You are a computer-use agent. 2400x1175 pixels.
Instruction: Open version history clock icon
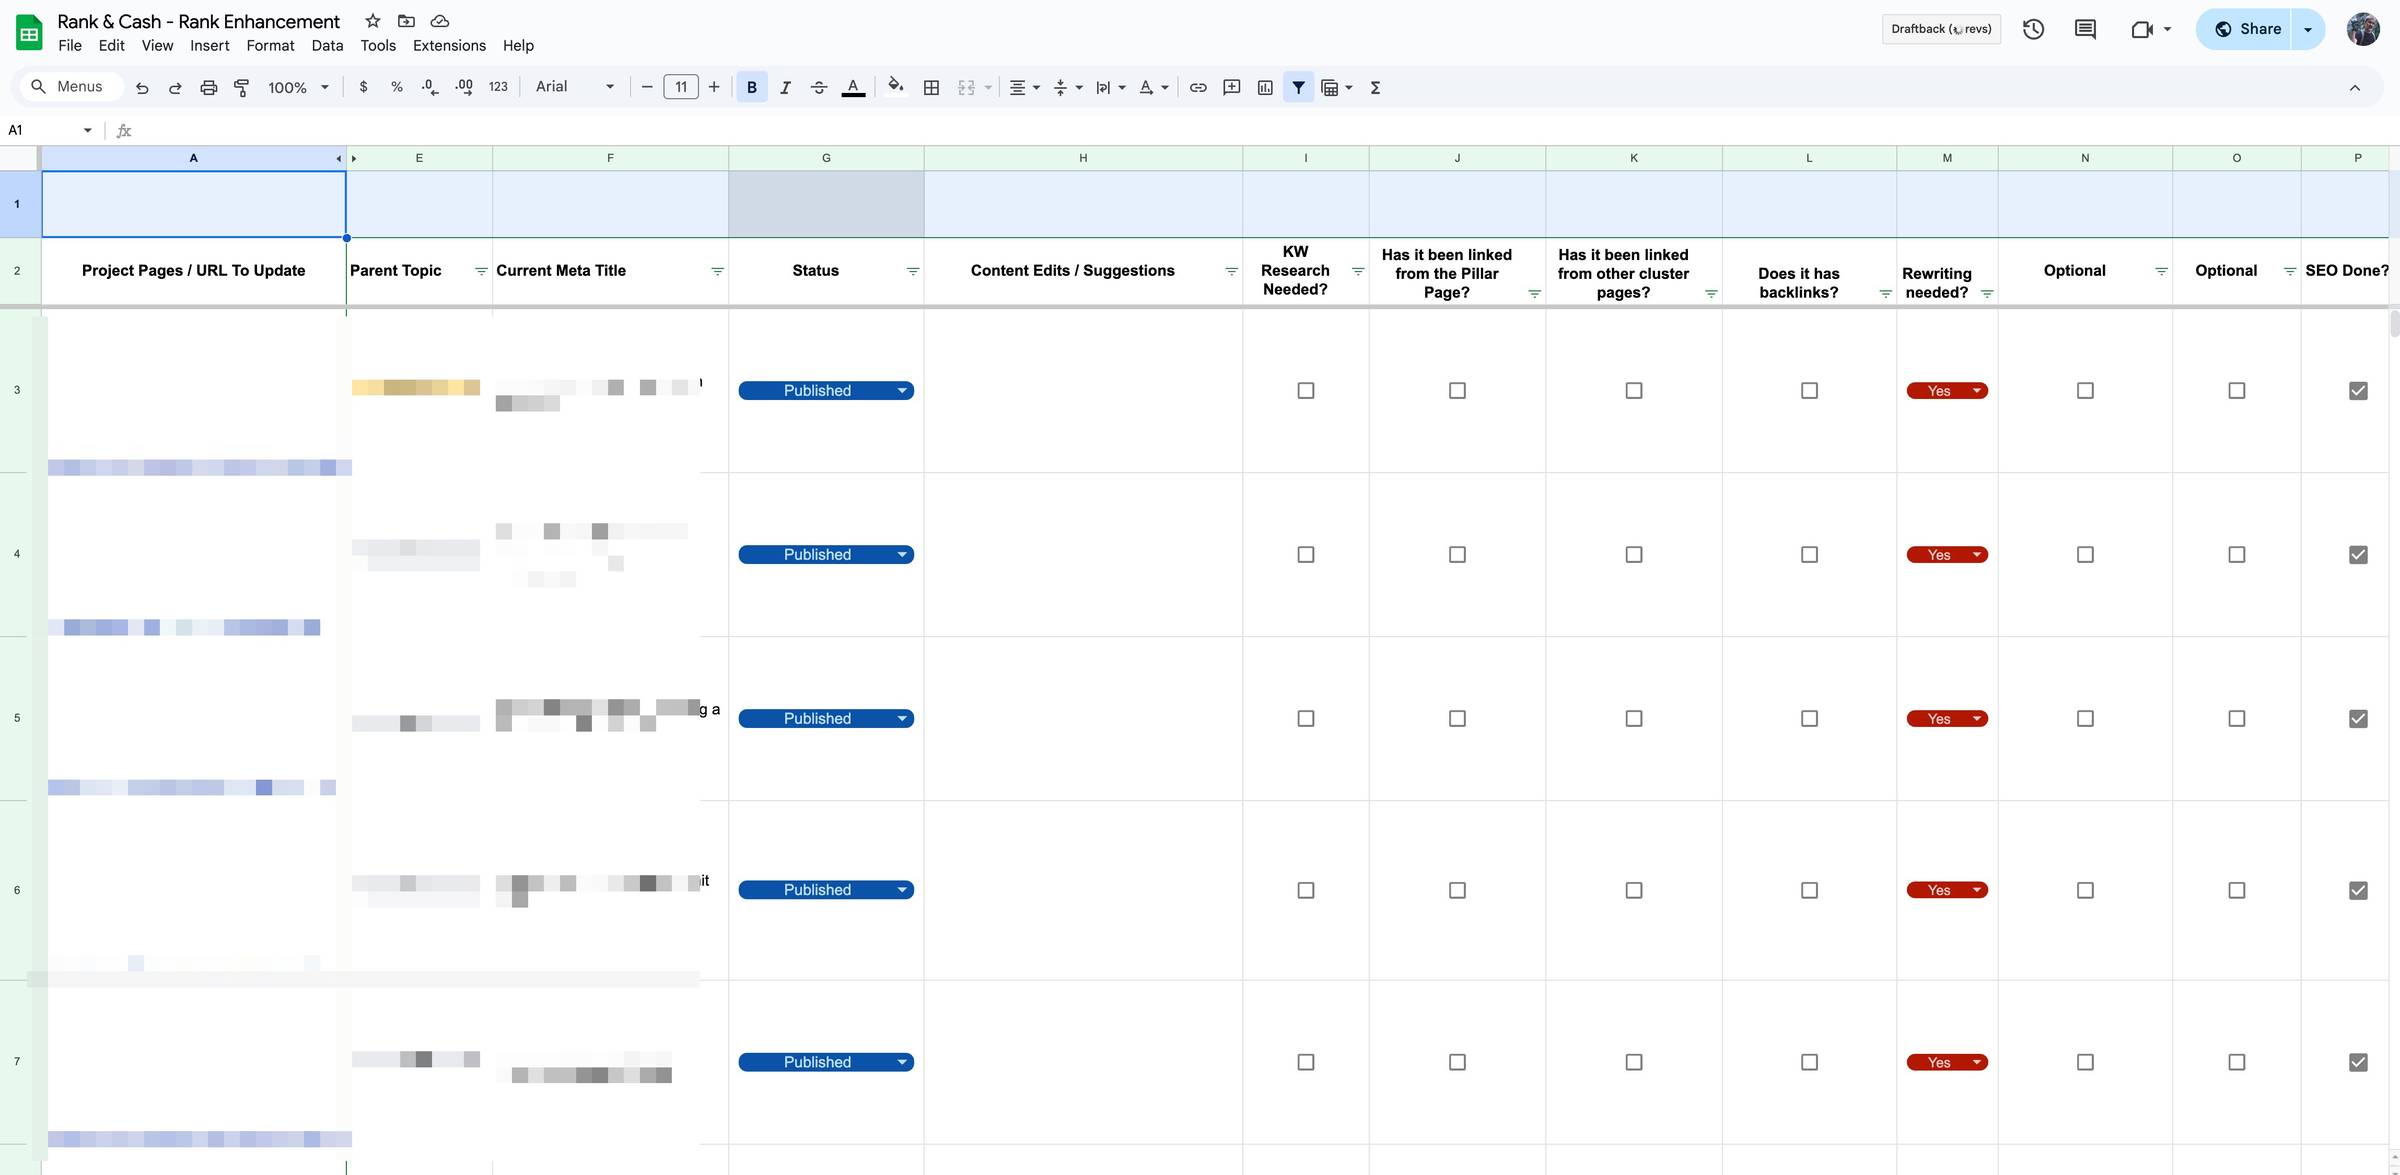(x=2032, y=29)
